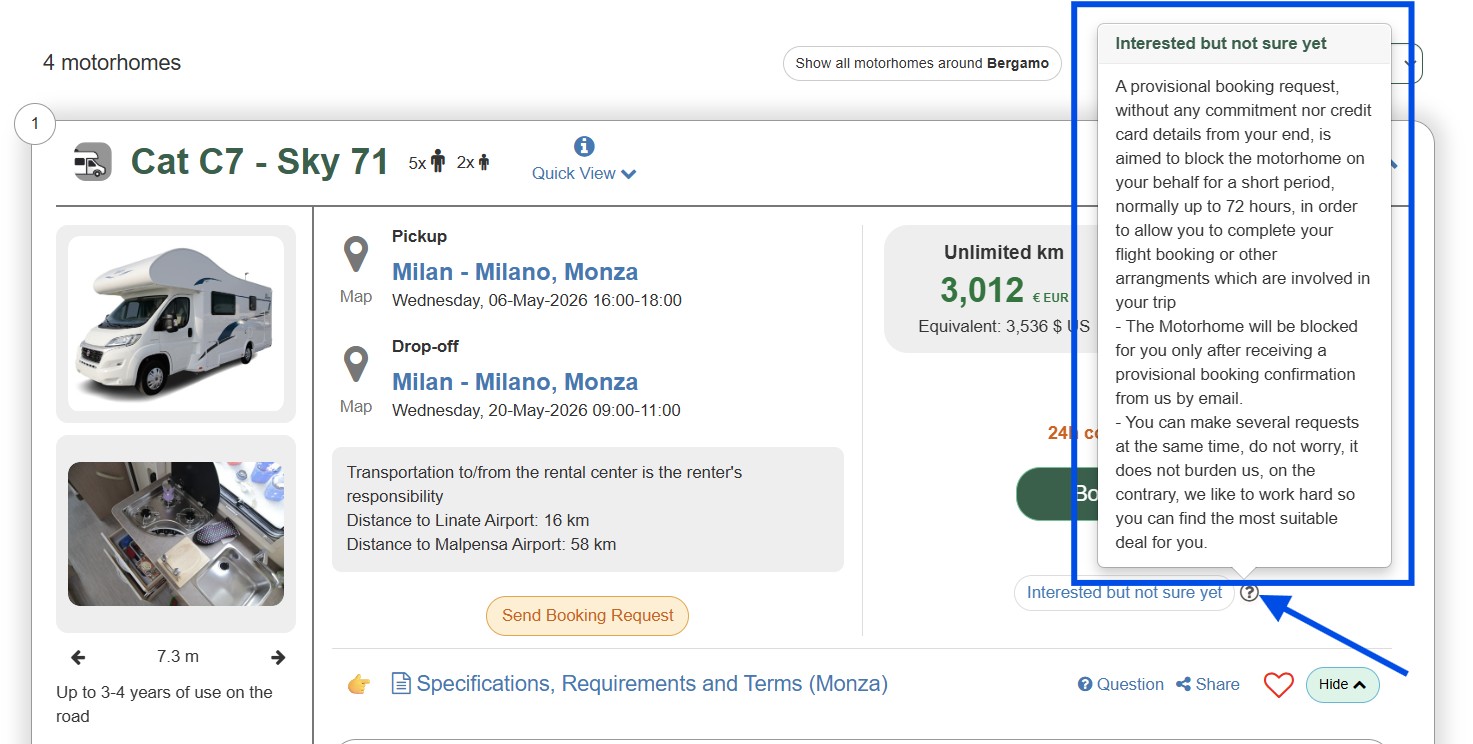Viewport: 1473px width, 744px height.
Task: Show next motorhome photo with right arrow
Action: click(278, 657)
